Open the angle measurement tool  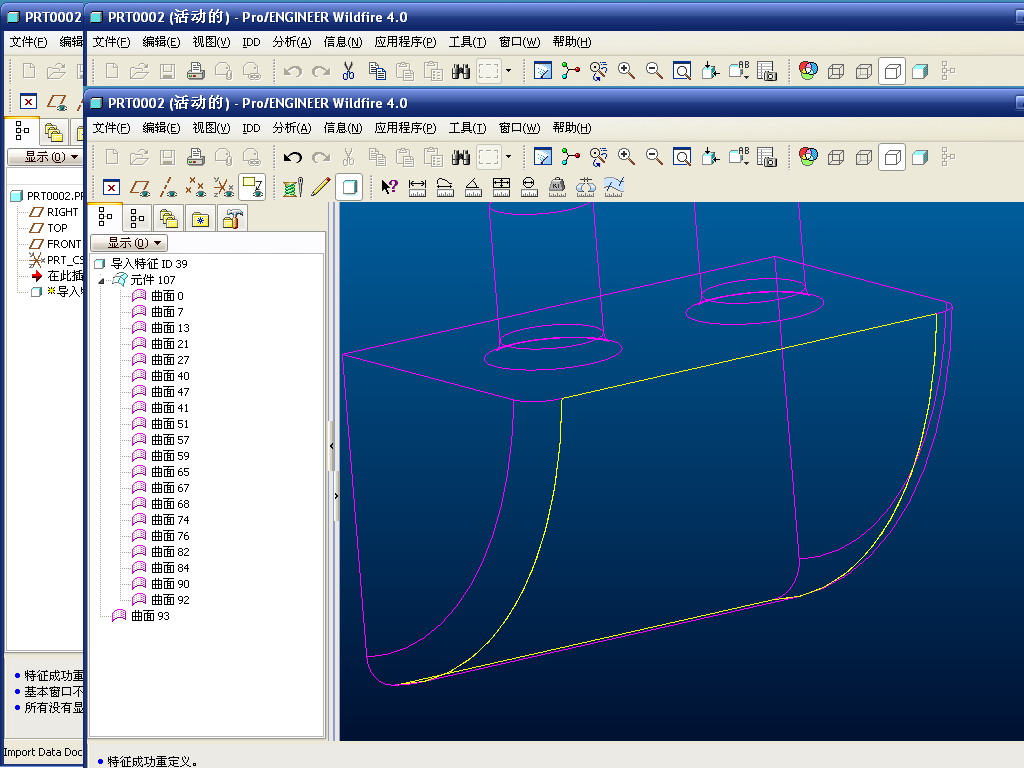coord(474,186)
